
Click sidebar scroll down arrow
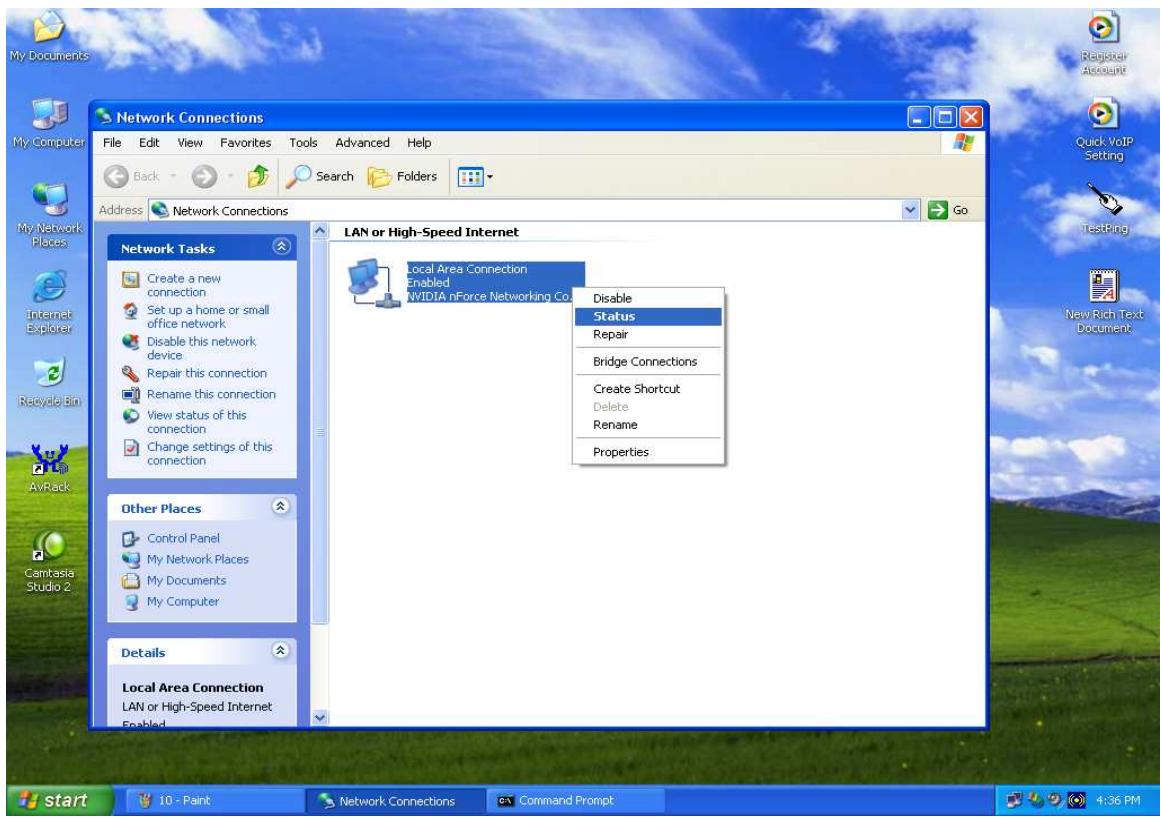(319, 717)
